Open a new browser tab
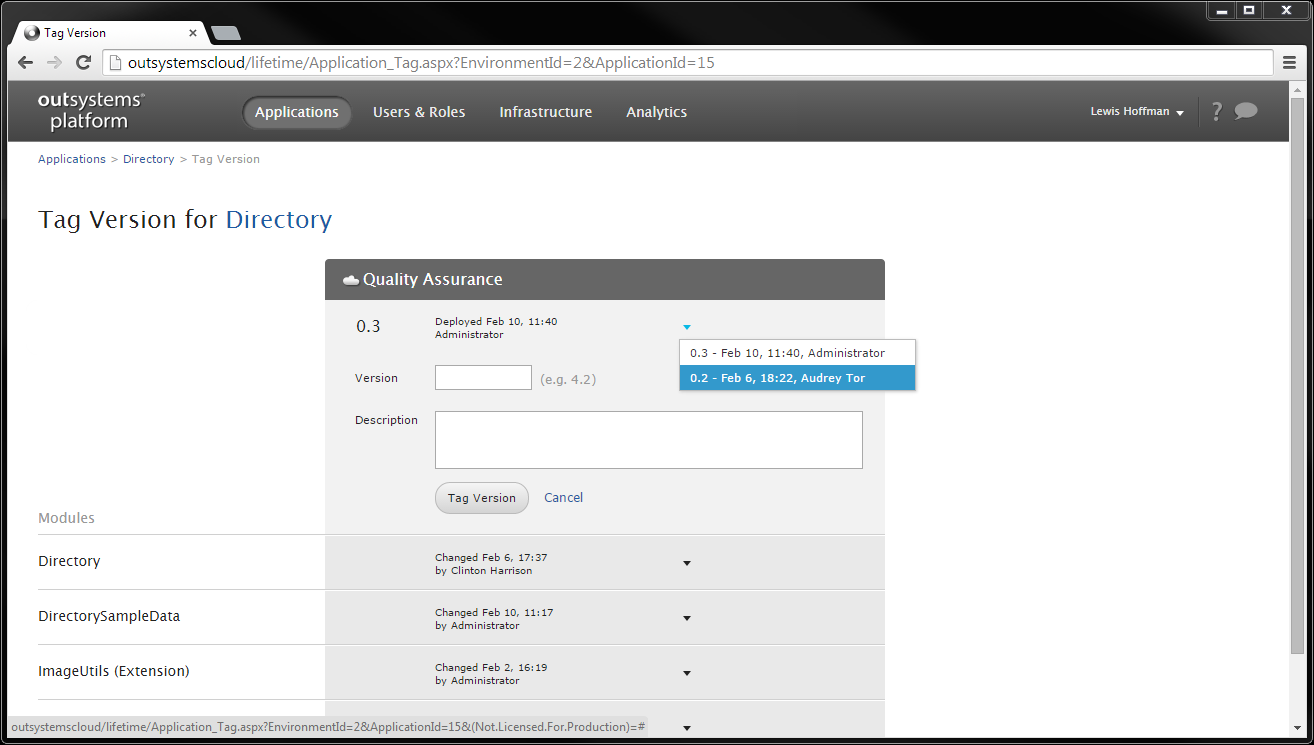The height and width of the screenshot is (745, 1314). pyautogui.click(x=226, y=33)
